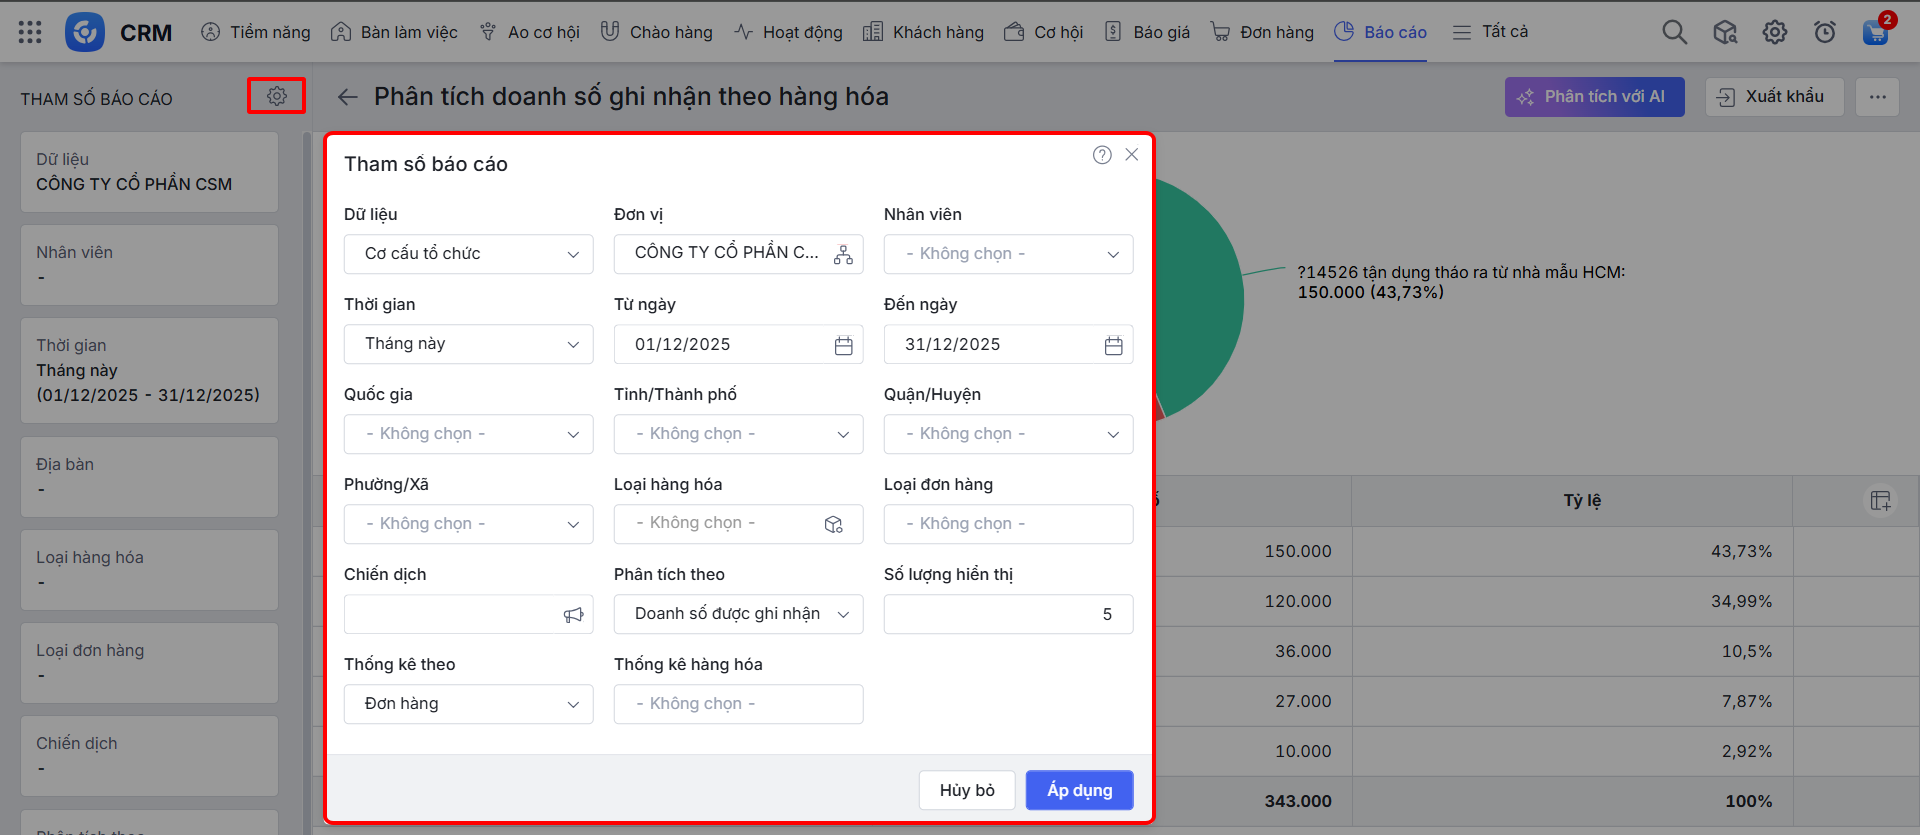Viewport: 1920px width, 835px height.
Task: Expand the Thống kê theo dropdown
Action: [x=468, y=704]
